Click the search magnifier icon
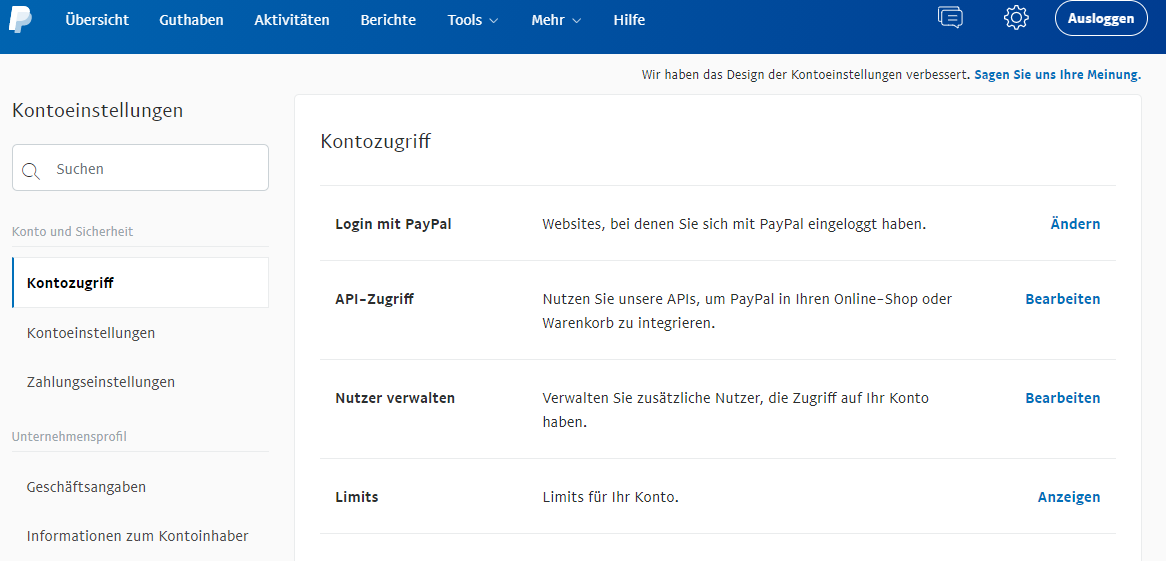Viewport: 1166px width, 561px height. click(30, 170)
